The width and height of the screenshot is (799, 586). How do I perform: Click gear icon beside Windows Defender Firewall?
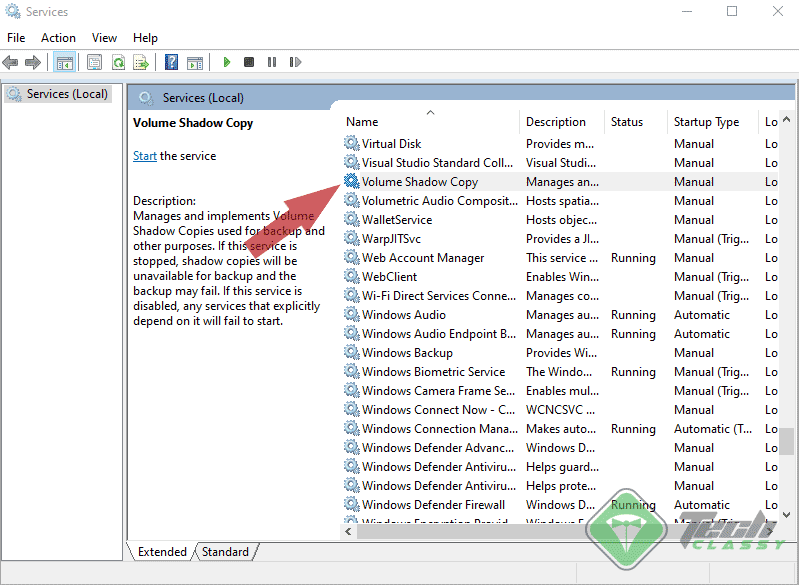(x=352, y=504)
